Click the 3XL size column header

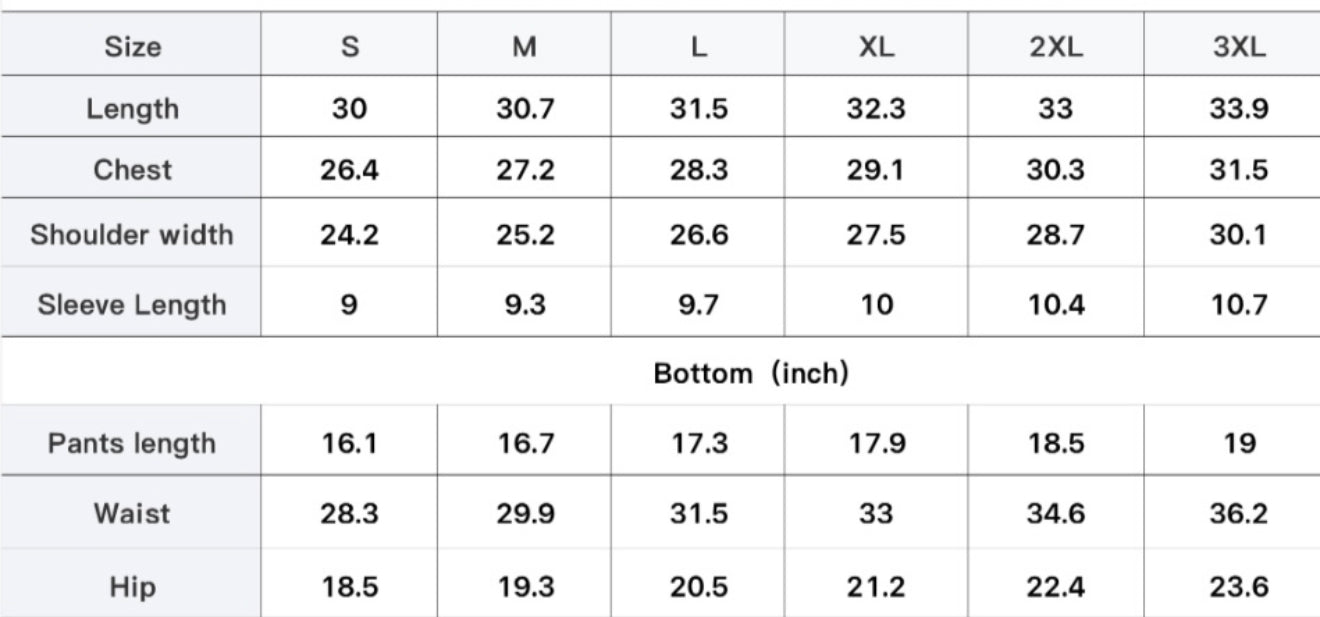[x=1239, y=47]
